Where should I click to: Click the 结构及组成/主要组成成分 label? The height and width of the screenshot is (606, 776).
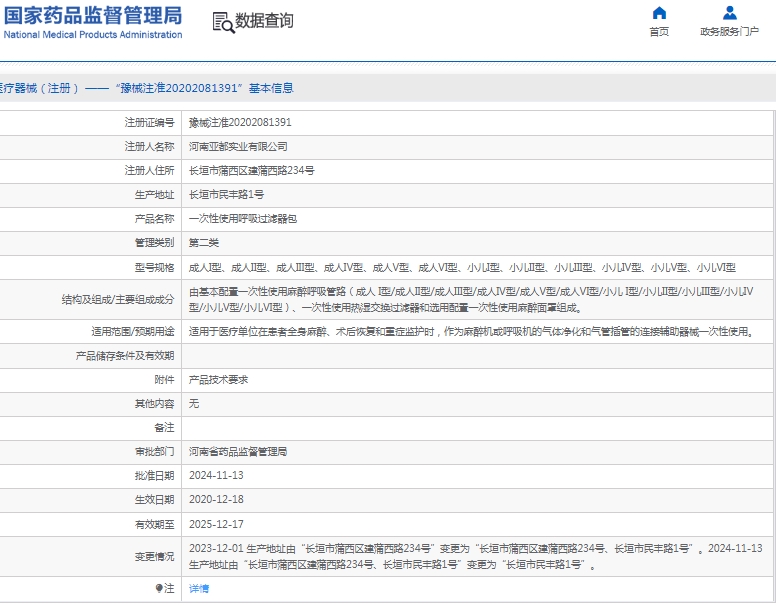coord(118,300)
